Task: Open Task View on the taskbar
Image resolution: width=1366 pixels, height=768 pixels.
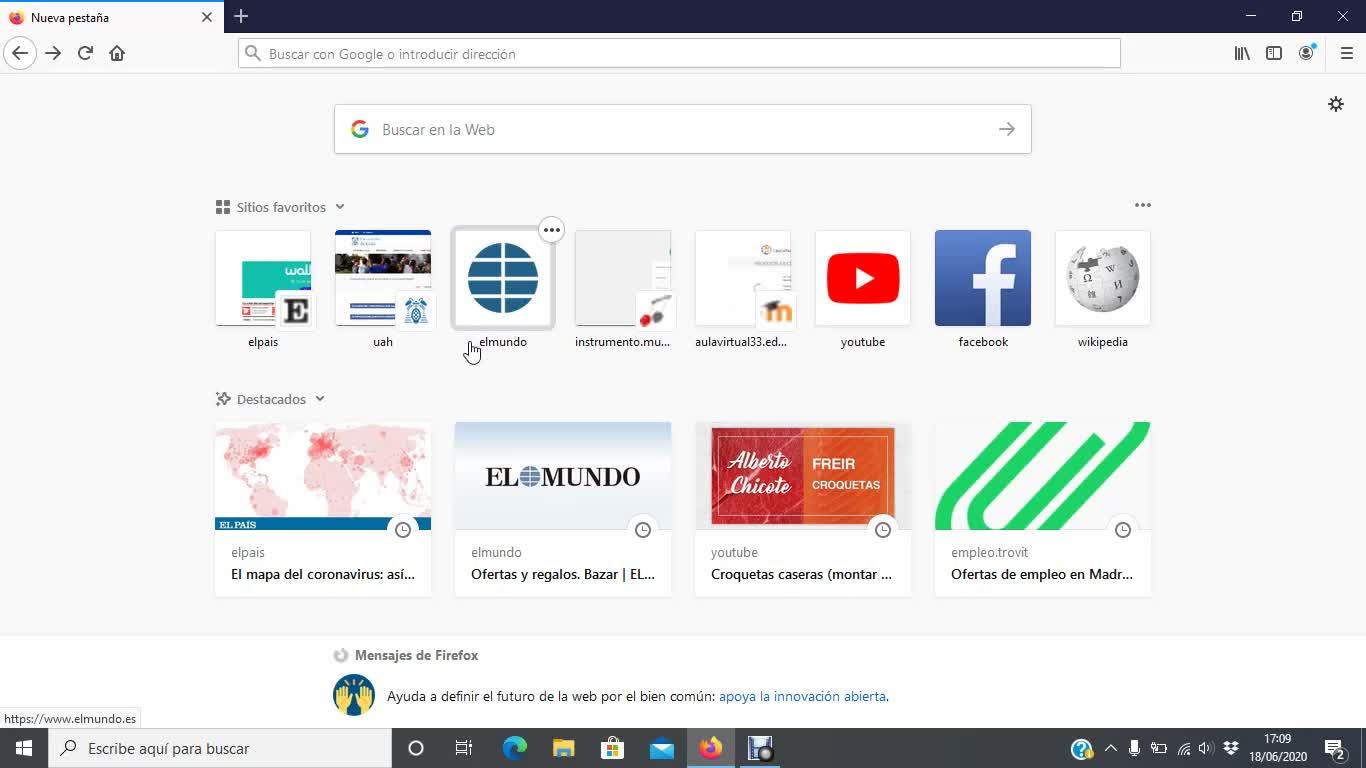Action: coord(464,748)
